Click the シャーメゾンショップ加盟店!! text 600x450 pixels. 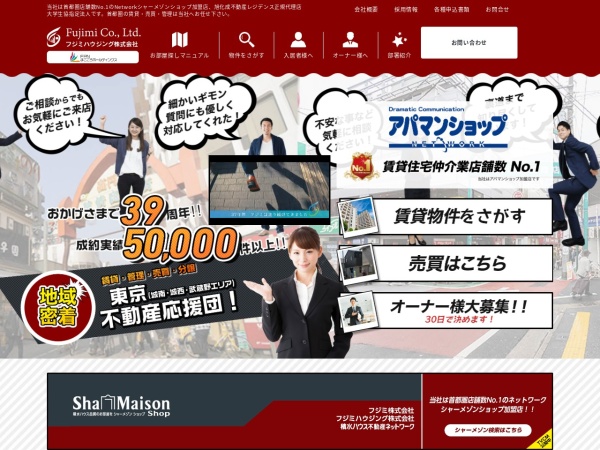tap(487, 410)
